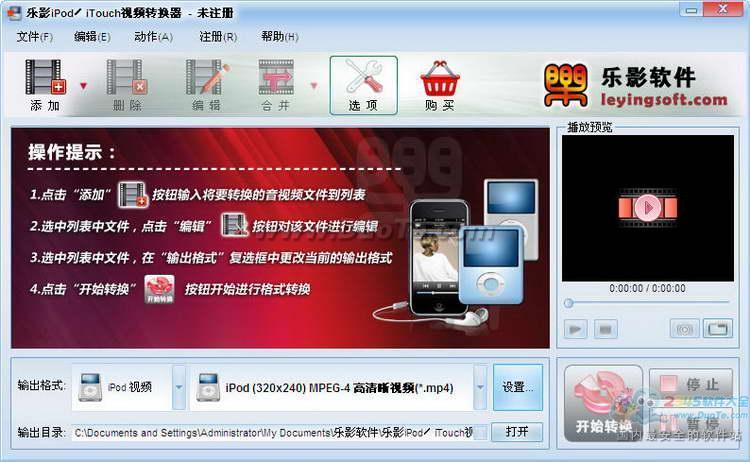The height and width of the screenshot is (462, 750).
Task: Open the iPod (320x240) MPEG-4 format dropdown
Action: pyautogui.click(x=480, y=387)
